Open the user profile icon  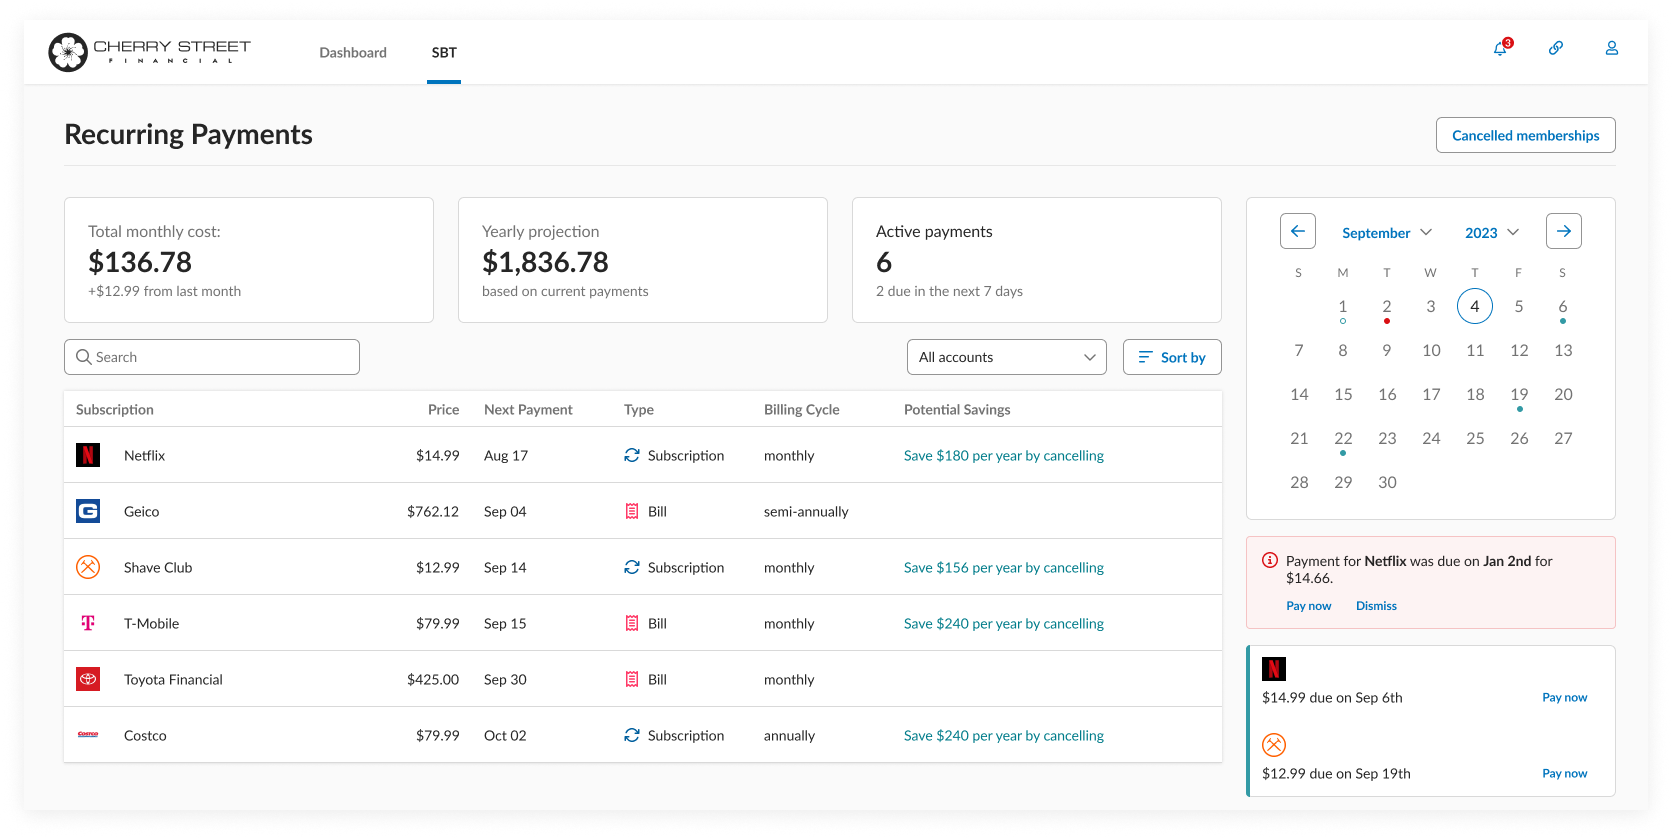coord(1612,48)
